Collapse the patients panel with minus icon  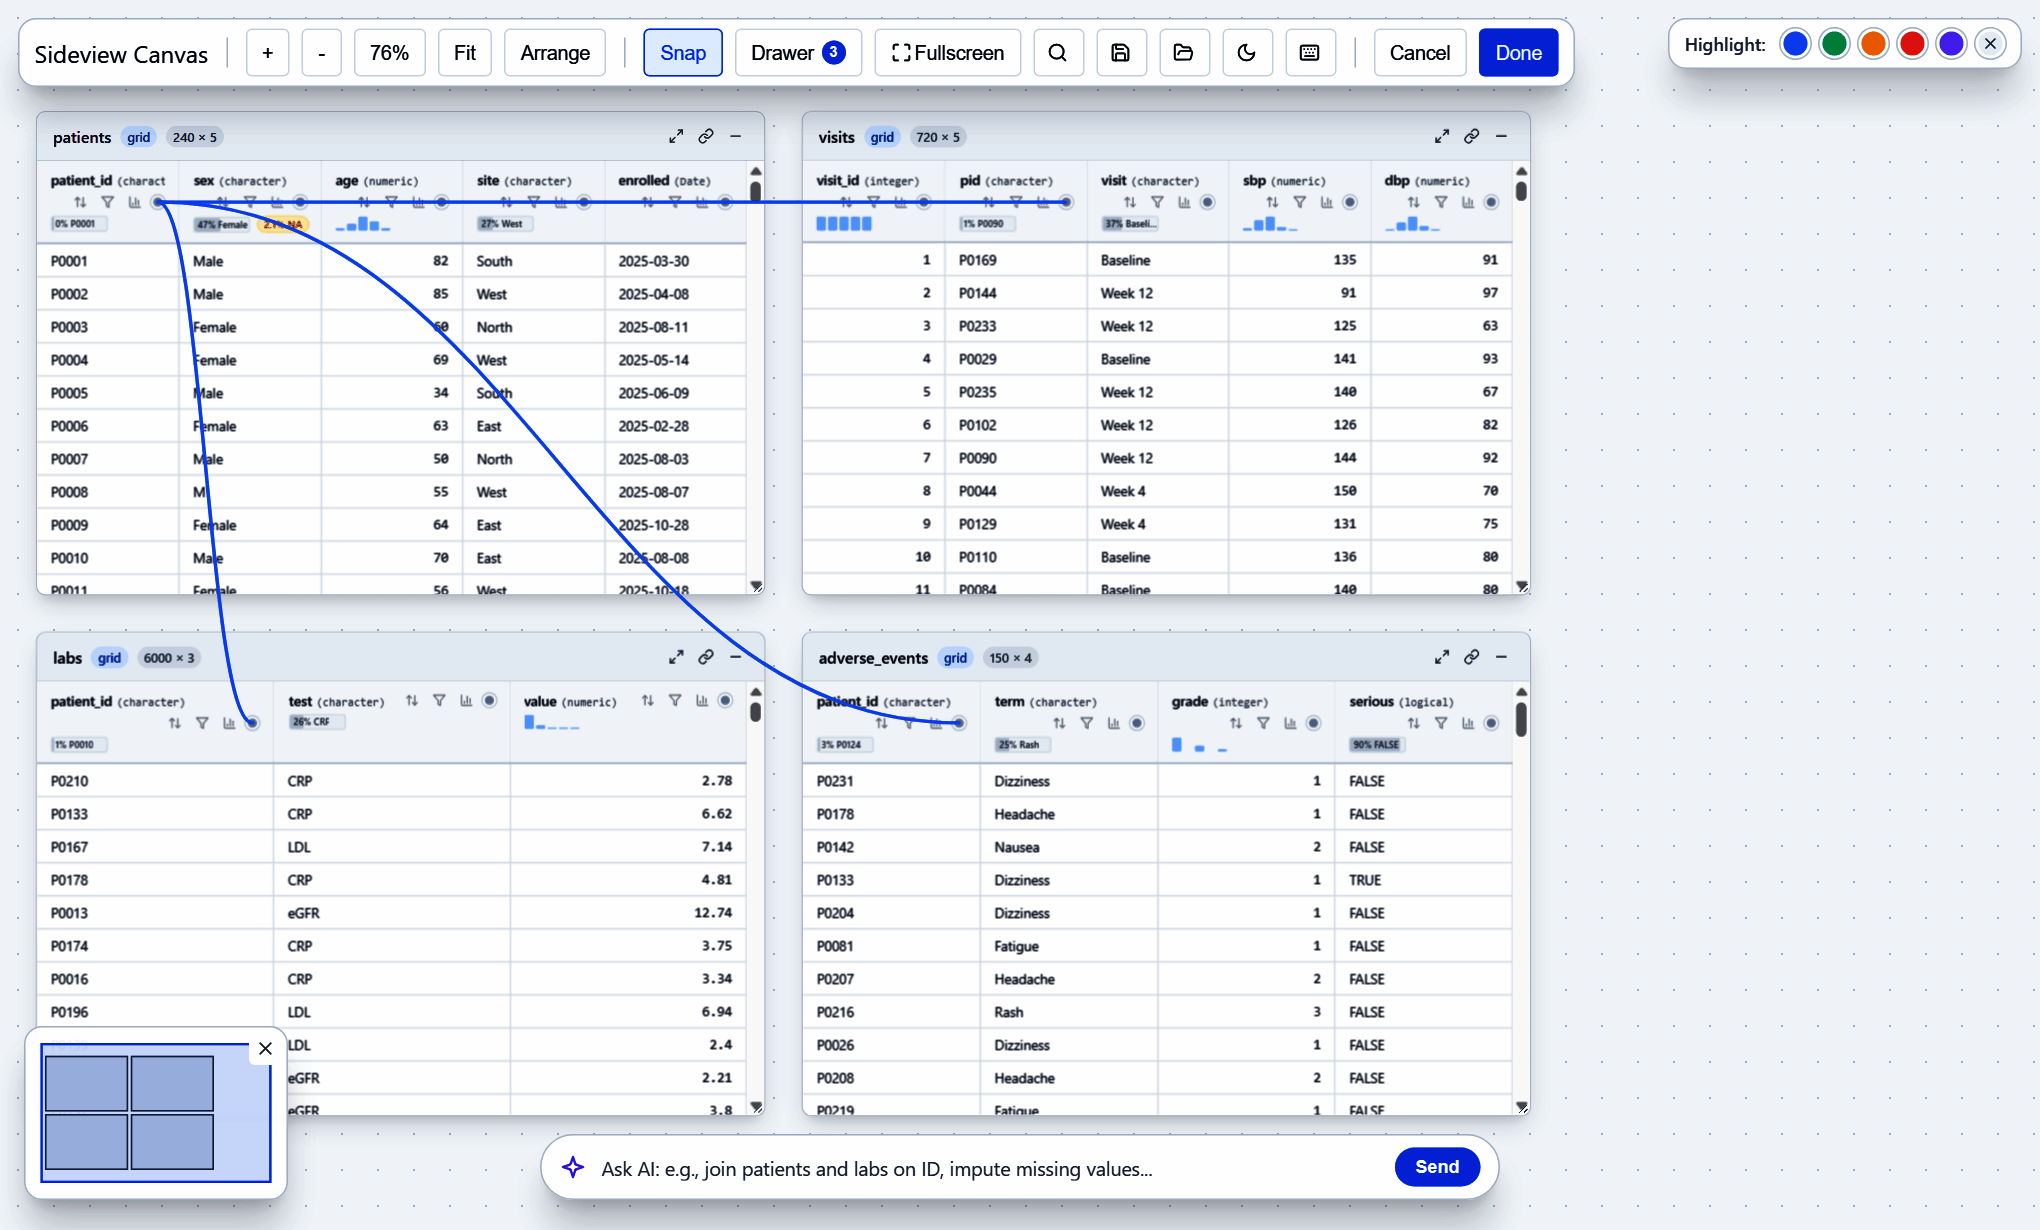click(736, 136)
